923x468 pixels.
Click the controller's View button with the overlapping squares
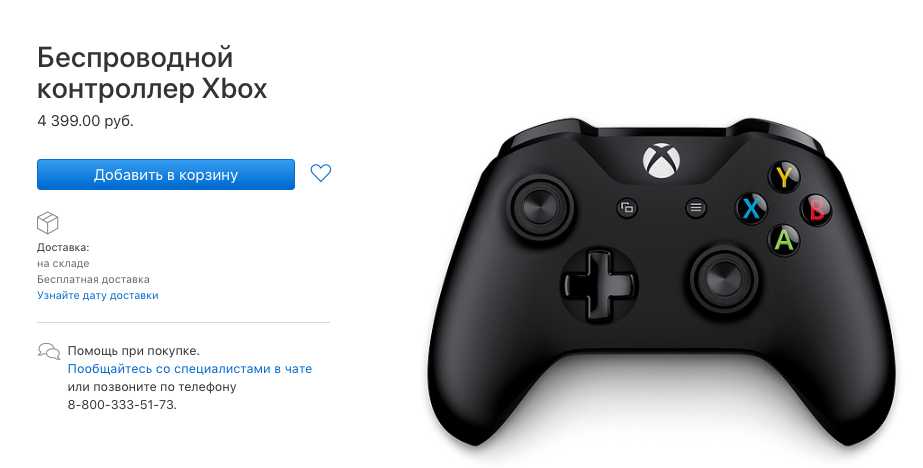pyautogui.click(x=627, y=207)
